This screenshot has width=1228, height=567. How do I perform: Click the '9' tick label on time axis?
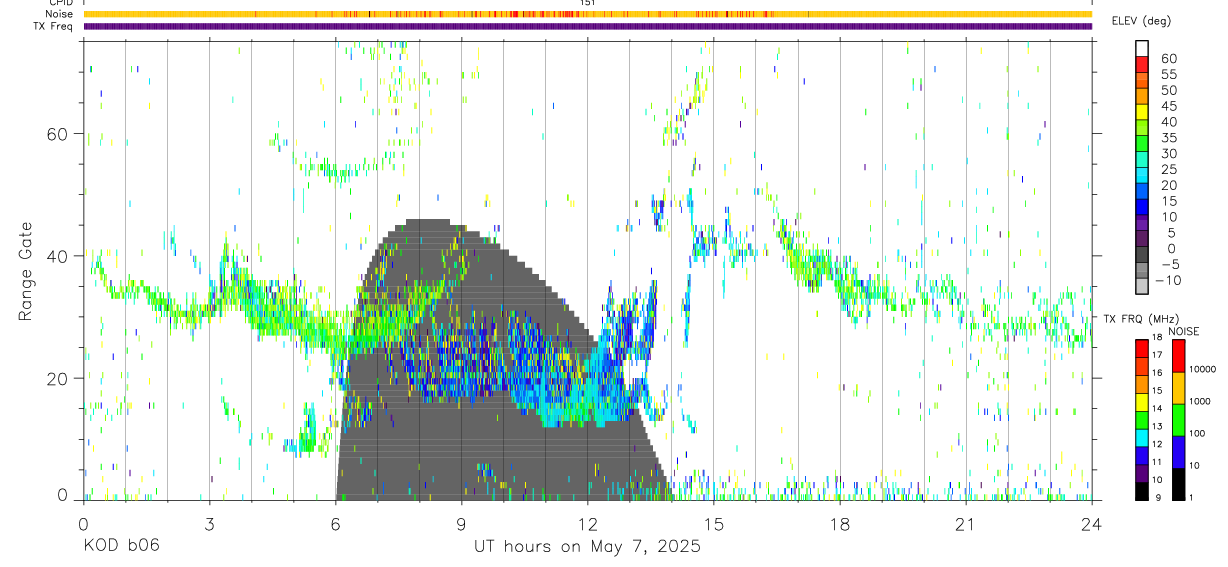click(461, 524)
